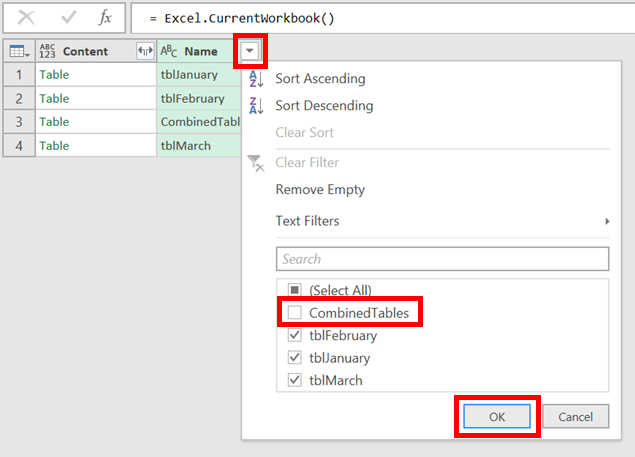Click the Search box in the filter menu

pyautogui.click(x=442, y=259)
